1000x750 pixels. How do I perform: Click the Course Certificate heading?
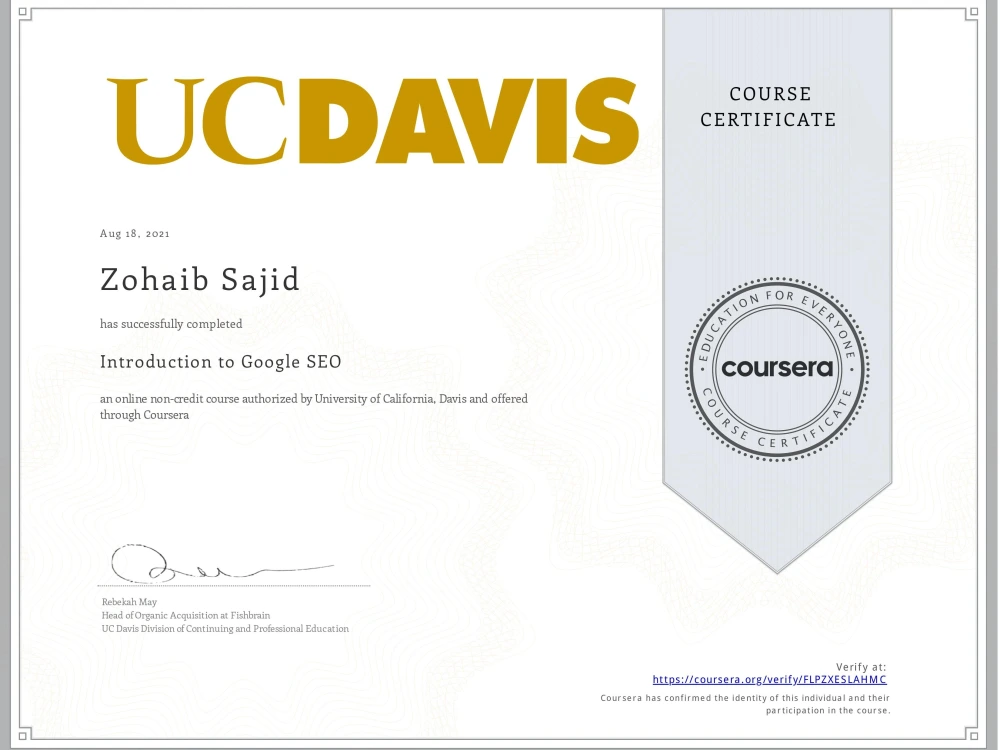pyautogui.click(x=768, y=107)
